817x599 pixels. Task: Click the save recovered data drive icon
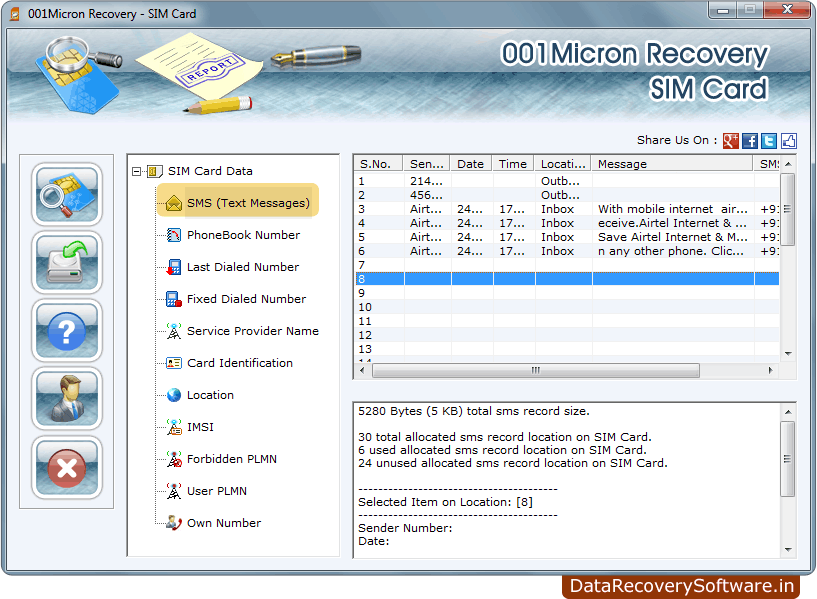[x=67, y=263]
